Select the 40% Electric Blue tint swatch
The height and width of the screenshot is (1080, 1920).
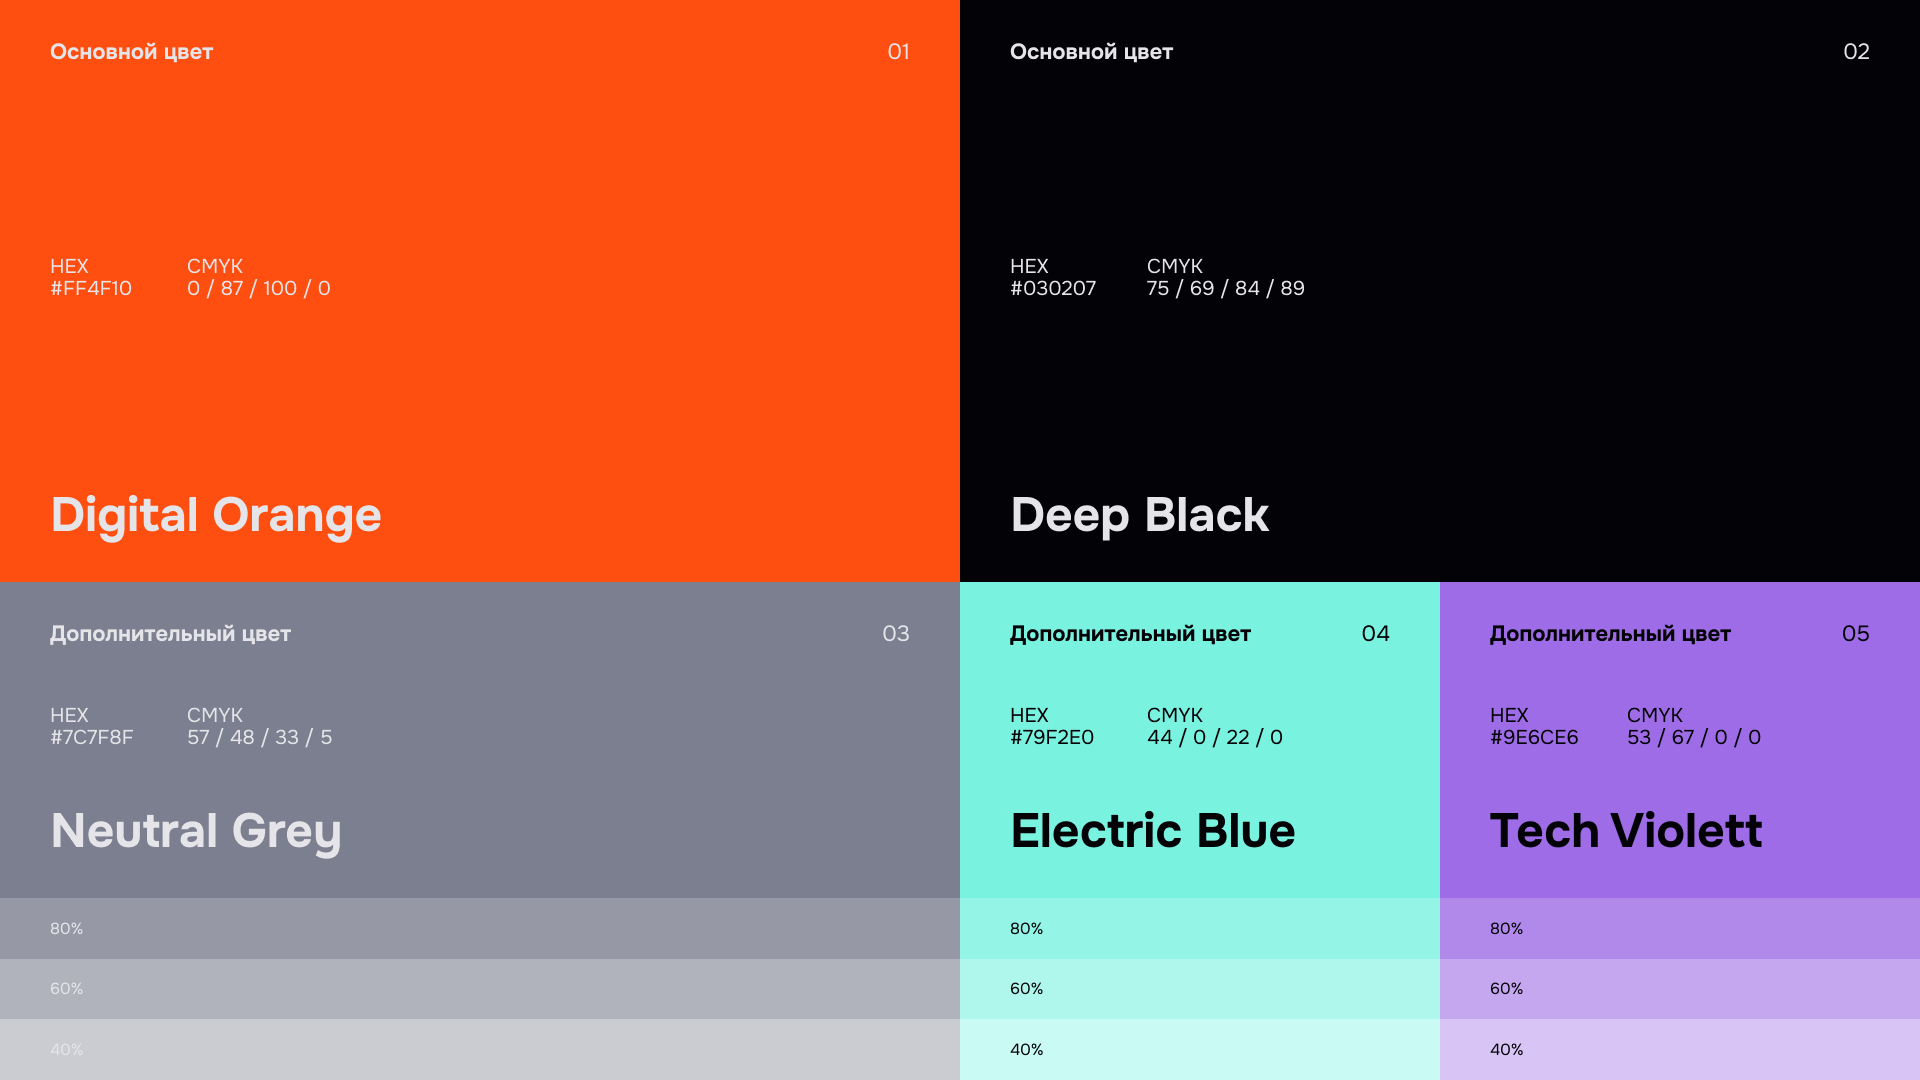(x=1200, y=1049)
